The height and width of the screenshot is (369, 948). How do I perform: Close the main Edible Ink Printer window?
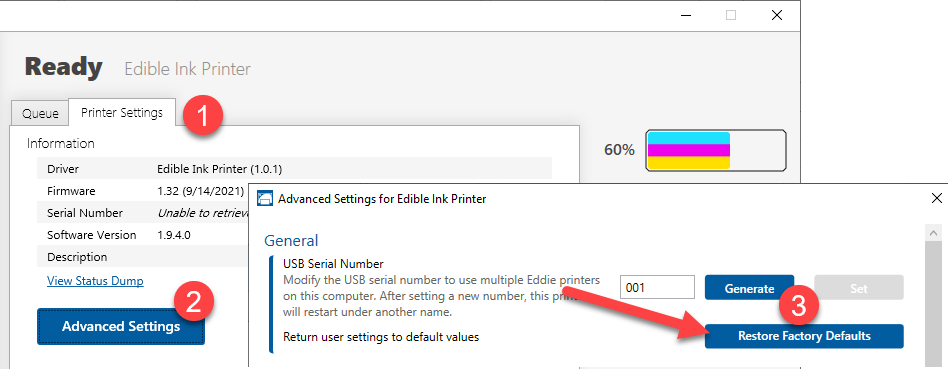pos(777,15)
